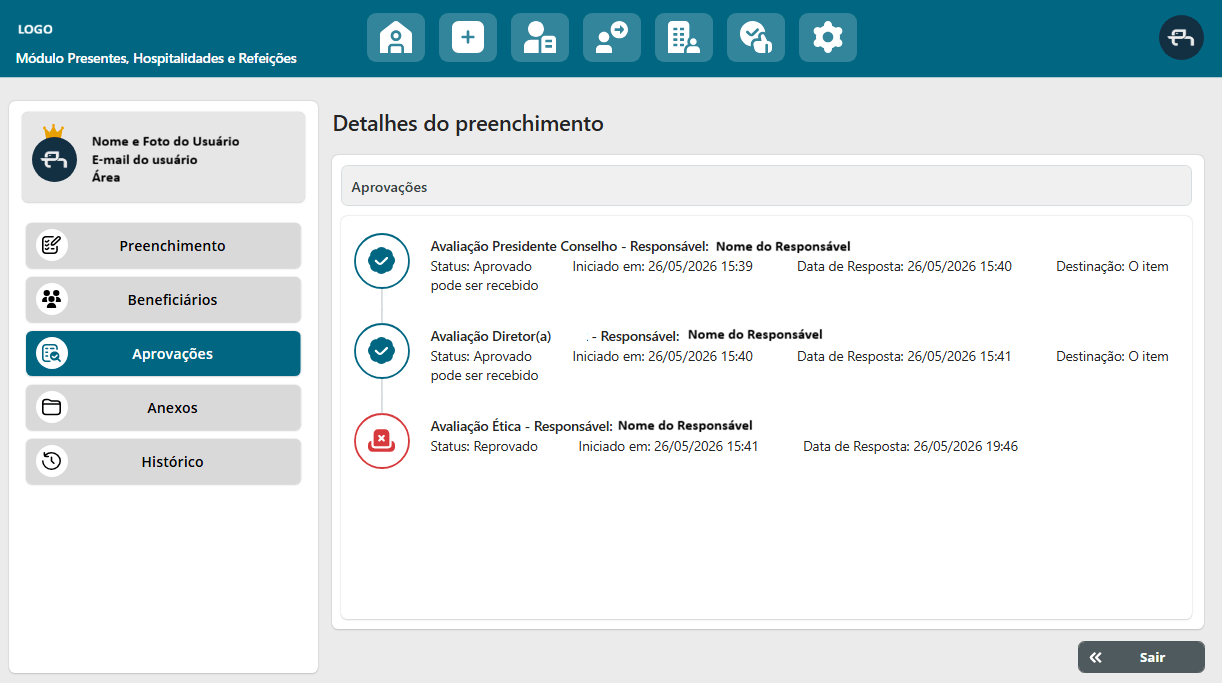Image resolution: width=1222 pixels, height=683 pixels.
Task: Open the Preenchimento menu item
Action: [163, 246]
